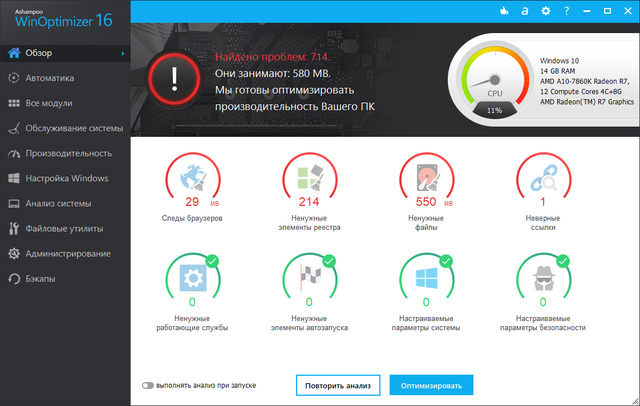640x406 pixels.
Task: Click the browser traces globe icon
Action: click(191, 179)
